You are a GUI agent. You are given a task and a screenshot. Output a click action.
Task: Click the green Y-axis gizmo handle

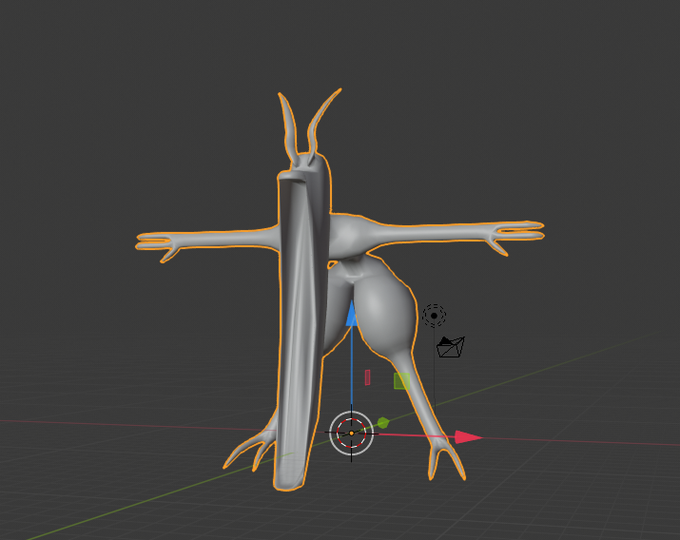(x=383, y=422)
